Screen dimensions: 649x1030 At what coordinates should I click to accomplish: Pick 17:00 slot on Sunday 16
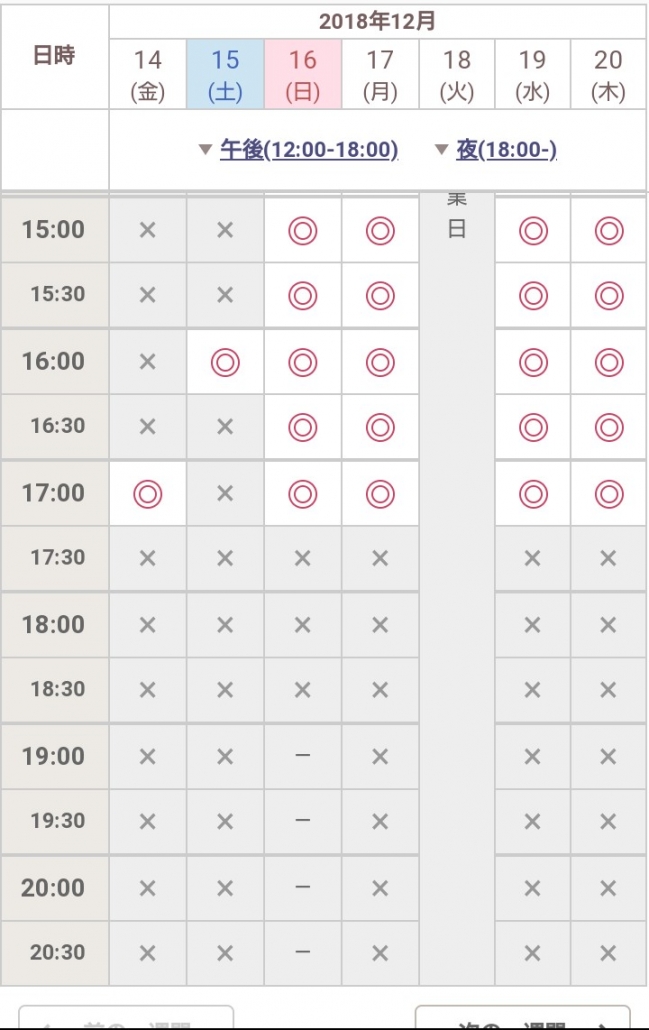pyautogui.click(x=303, y=494)
